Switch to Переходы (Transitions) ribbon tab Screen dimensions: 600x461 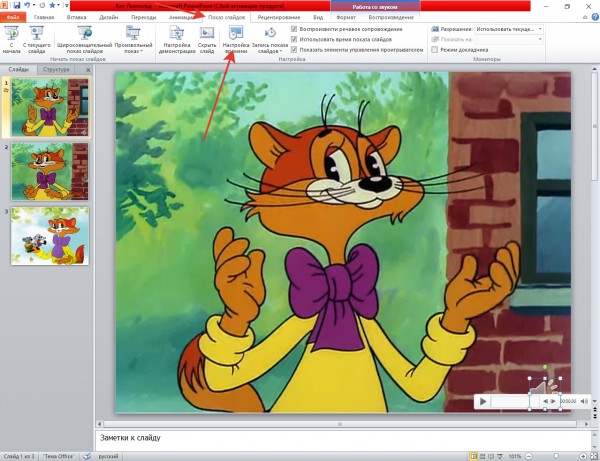(x=143, y=17)
